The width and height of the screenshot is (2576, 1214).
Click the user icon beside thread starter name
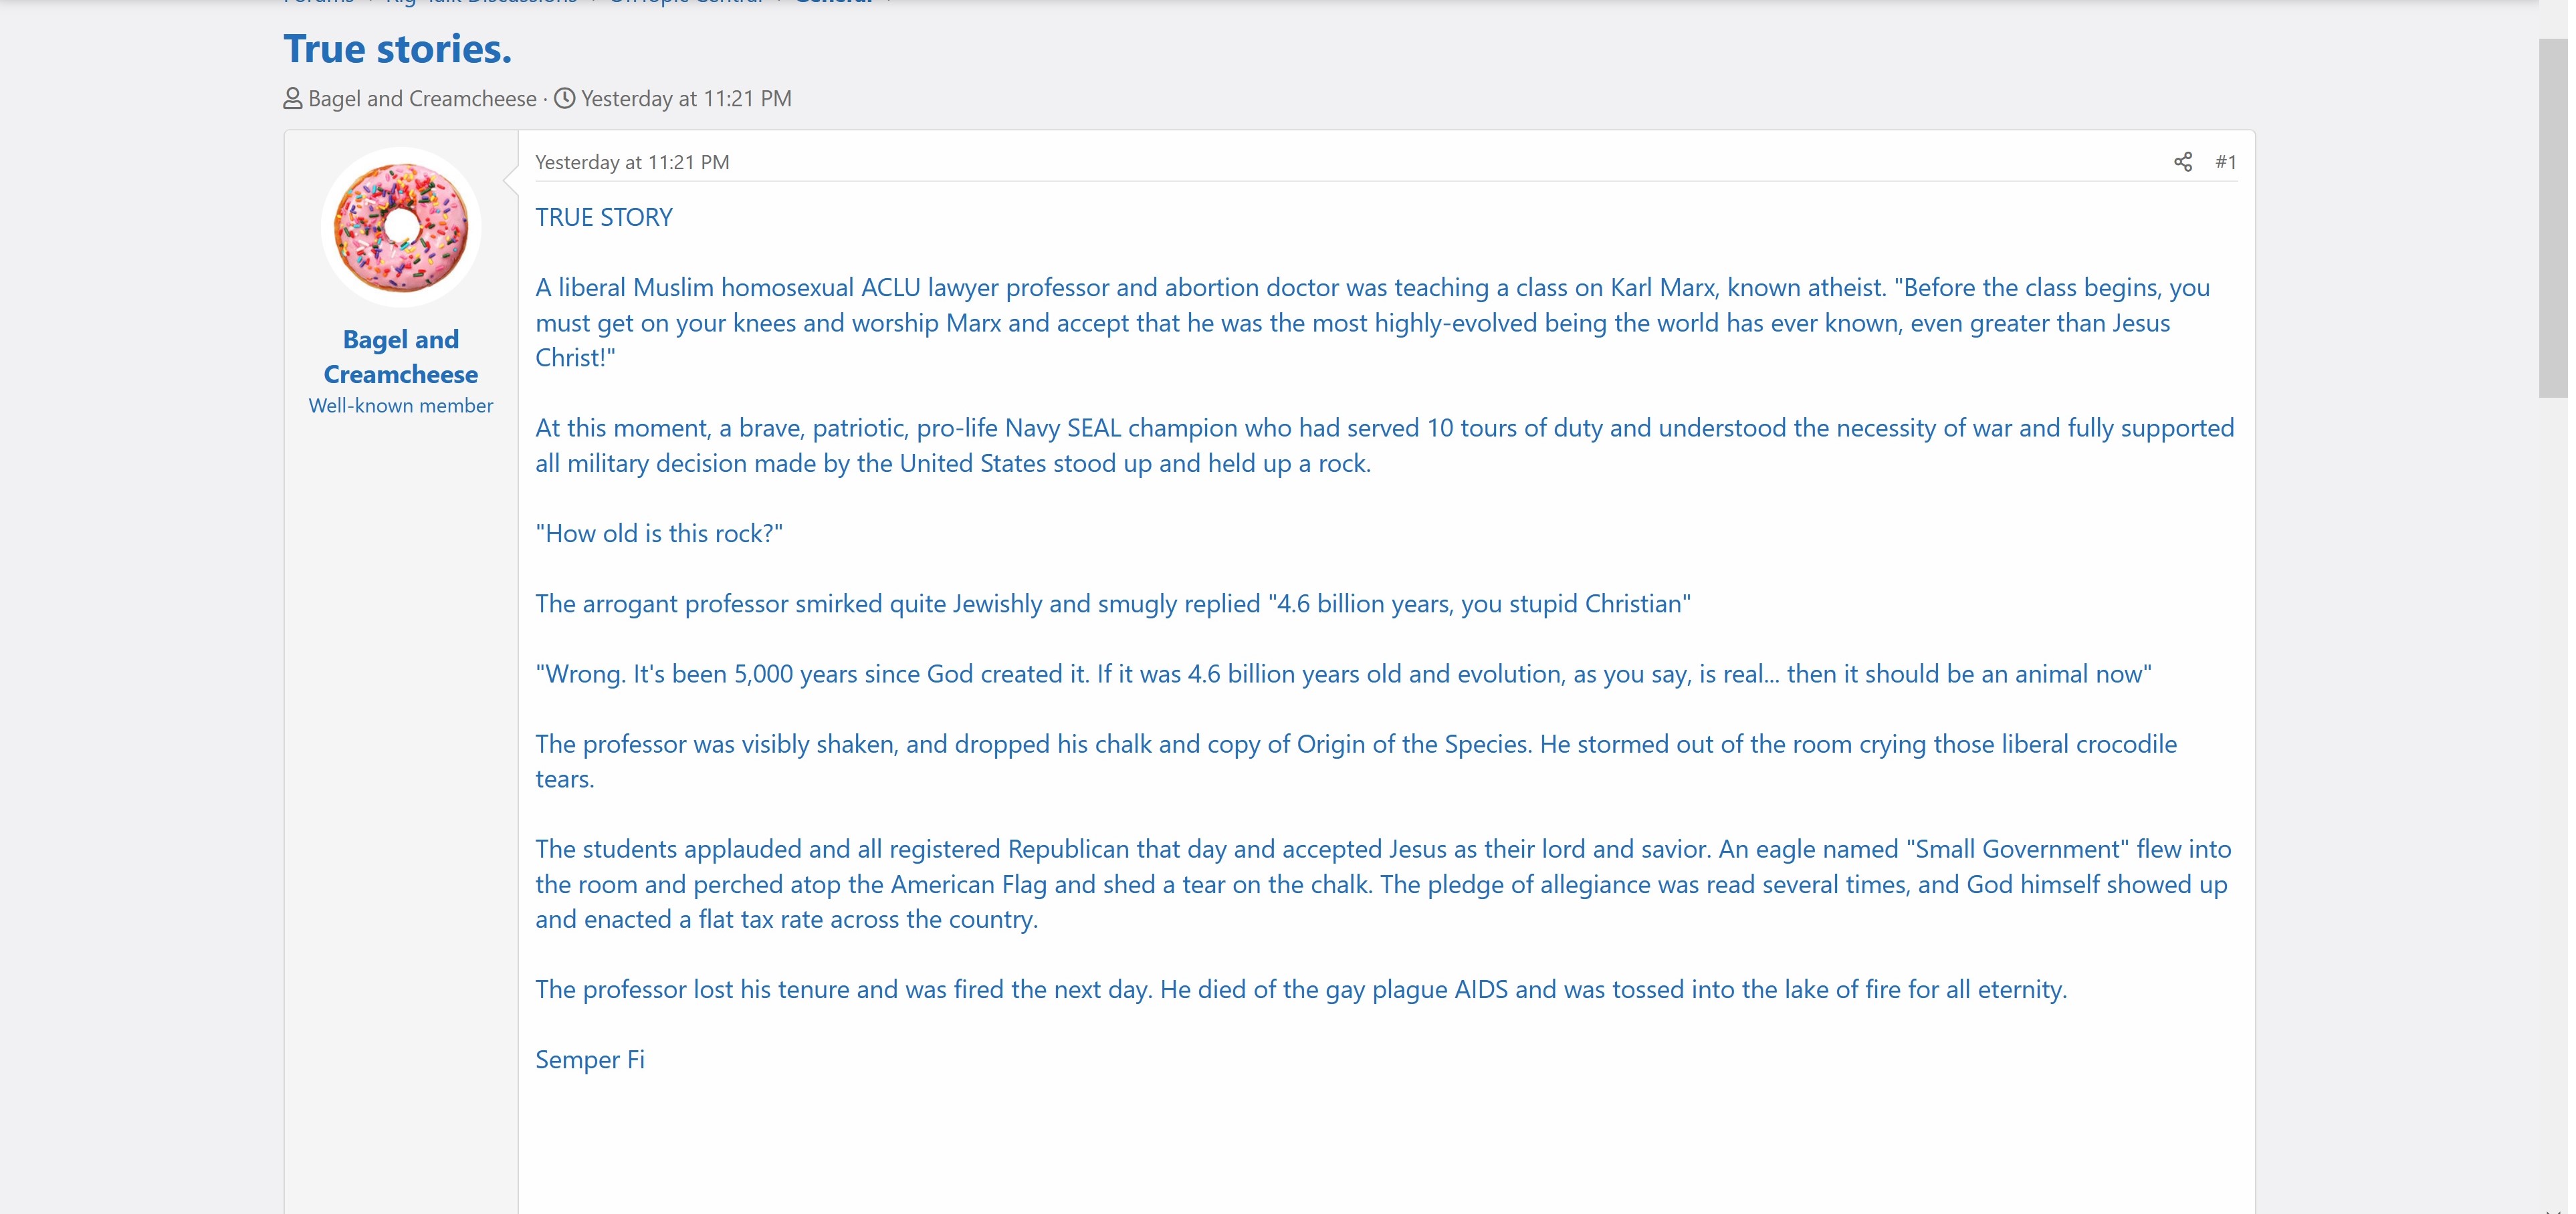coord(292,99)
